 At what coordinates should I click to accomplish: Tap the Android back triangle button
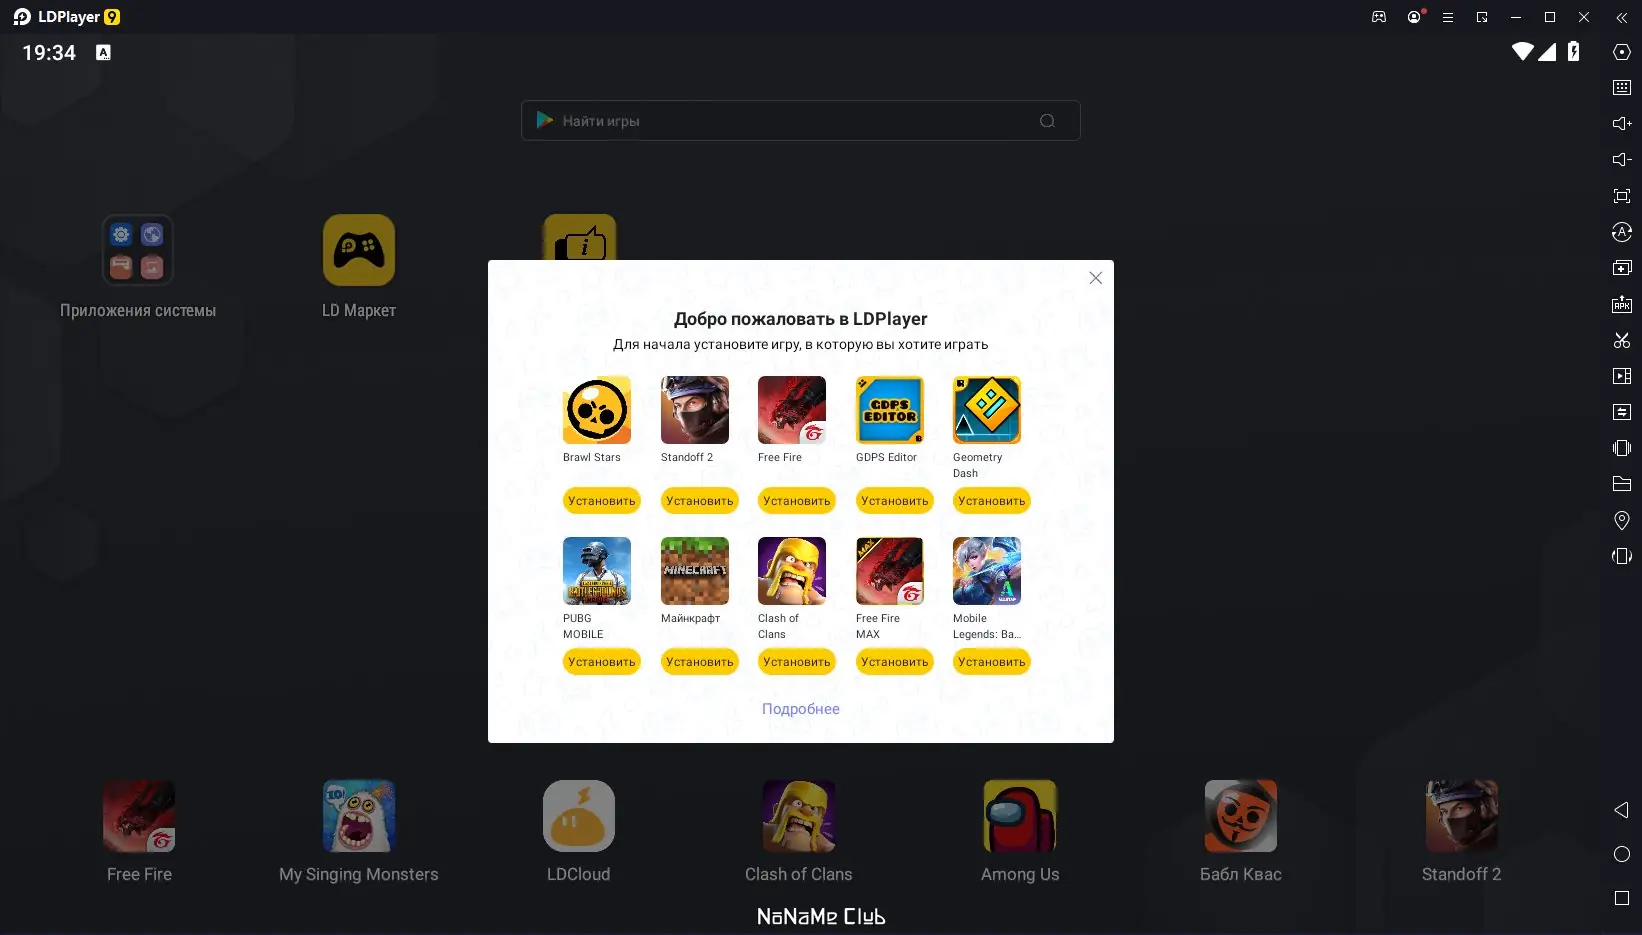coord(1622,810)
